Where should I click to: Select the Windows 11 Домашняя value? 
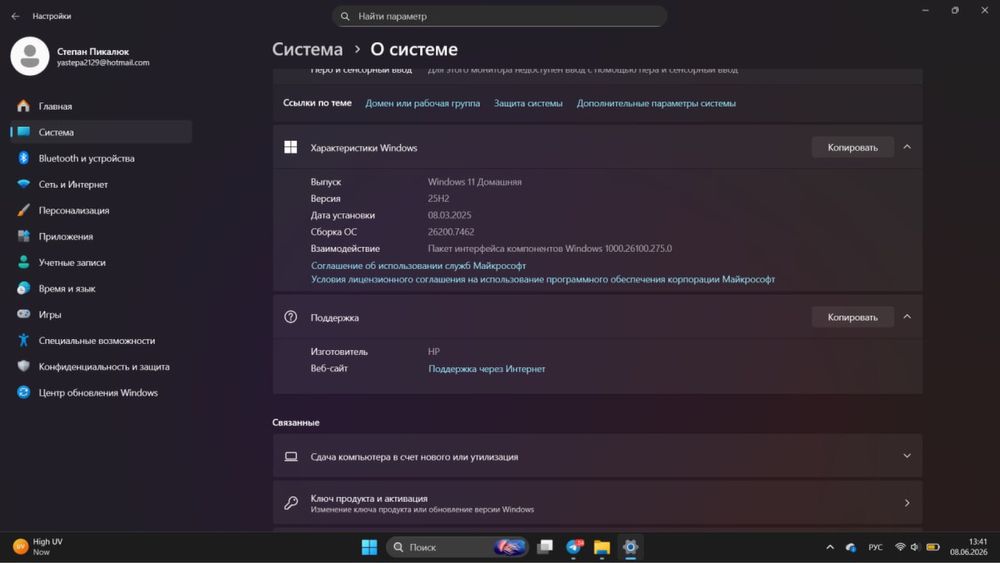[474, 182]
